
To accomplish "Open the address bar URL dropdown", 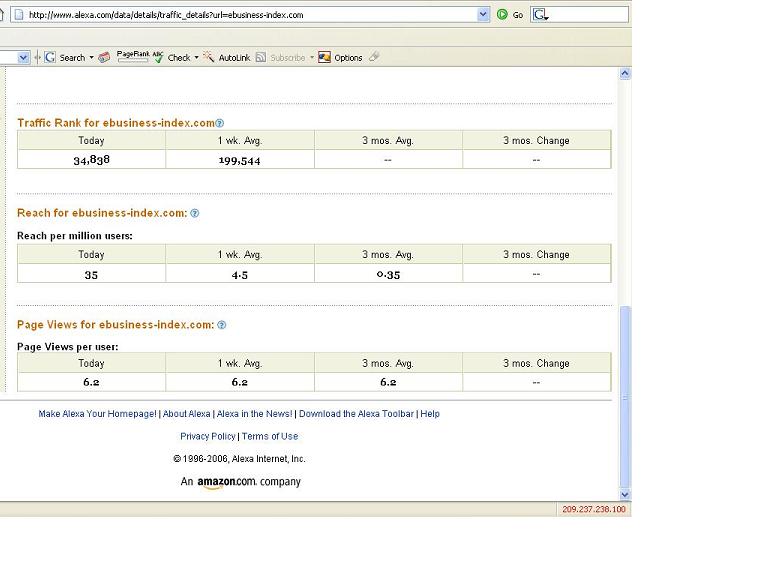I will point(483,15).
